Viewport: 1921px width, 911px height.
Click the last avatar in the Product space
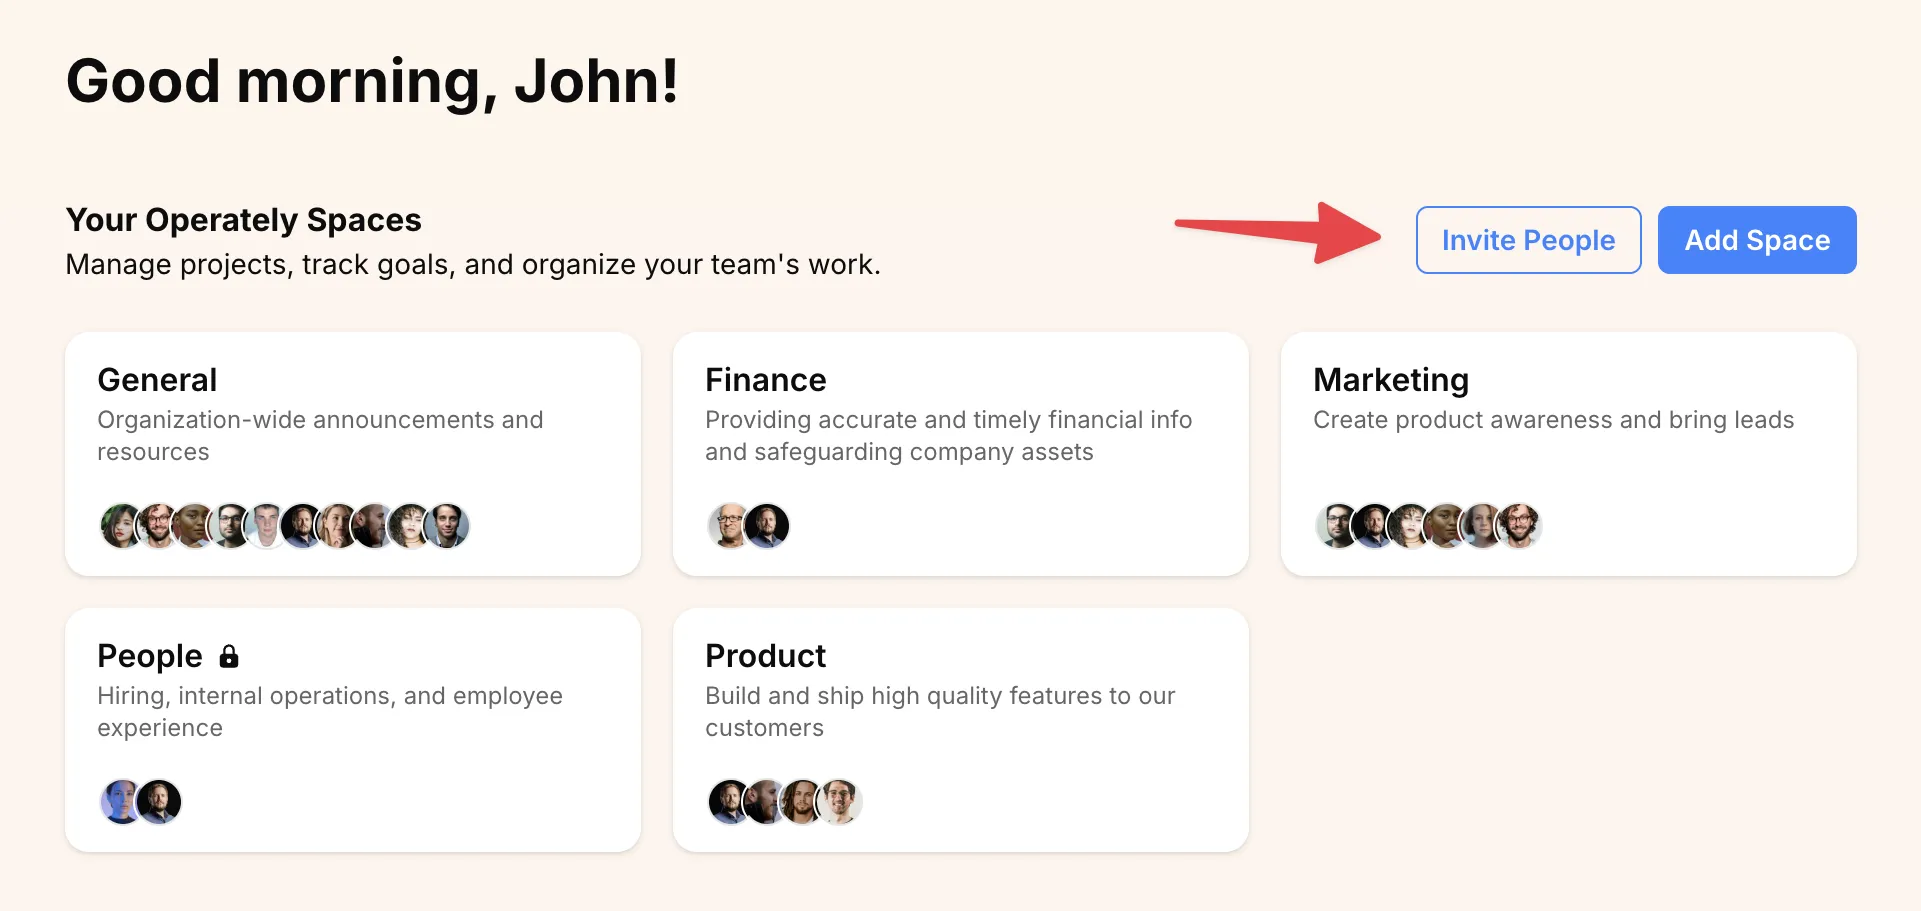841,801
